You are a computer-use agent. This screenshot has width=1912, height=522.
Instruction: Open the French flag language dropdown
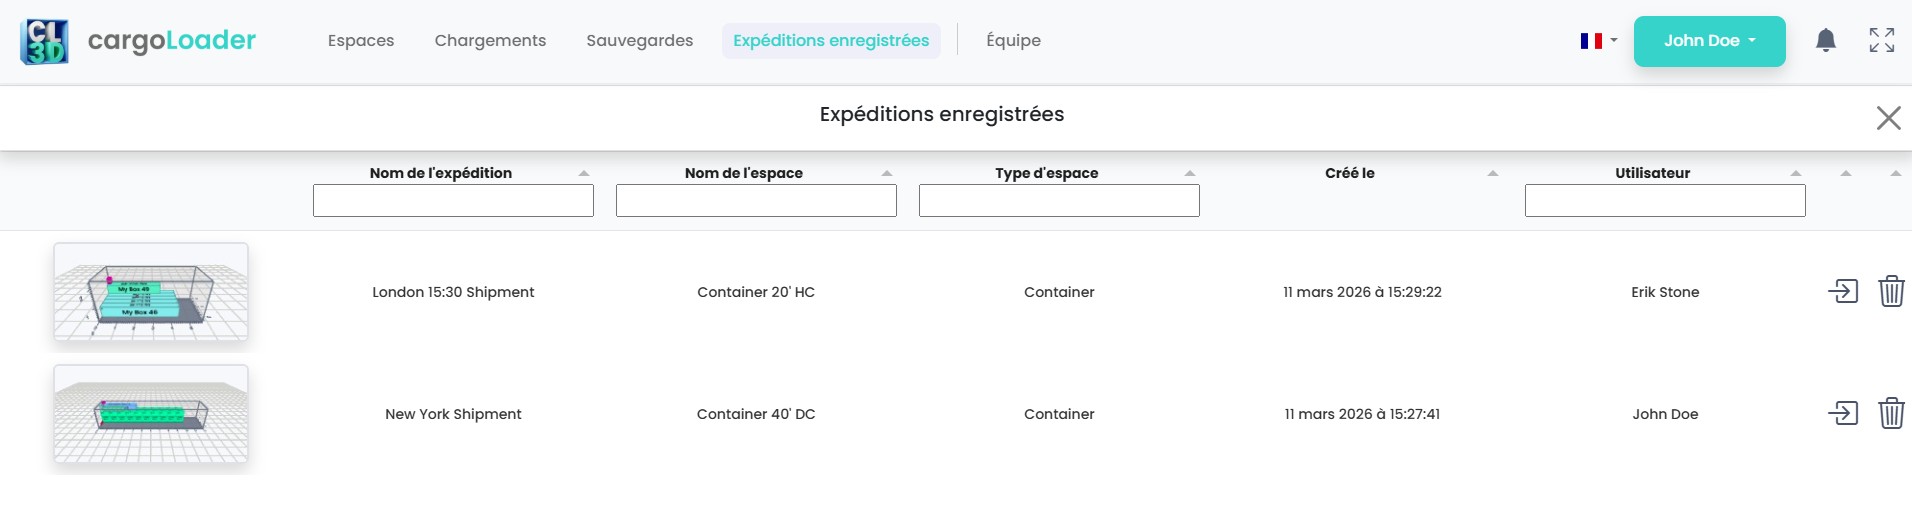pyautogui.click(x=1598, y=41)
